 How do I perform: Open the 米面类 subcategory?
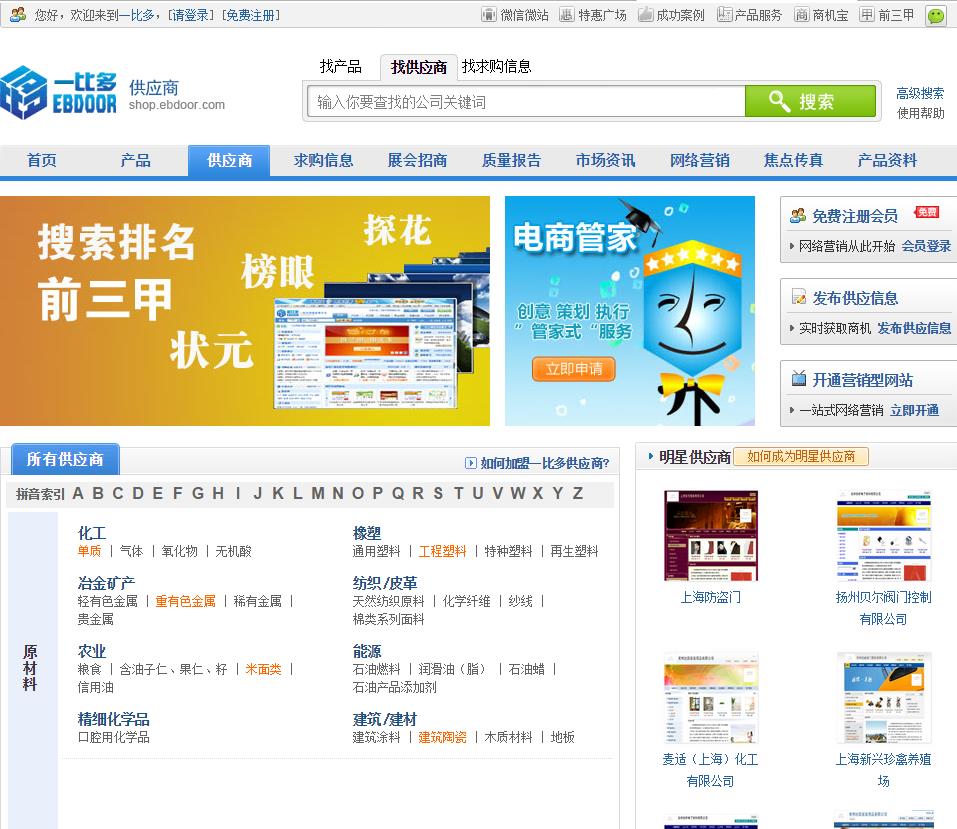point(264,669)
